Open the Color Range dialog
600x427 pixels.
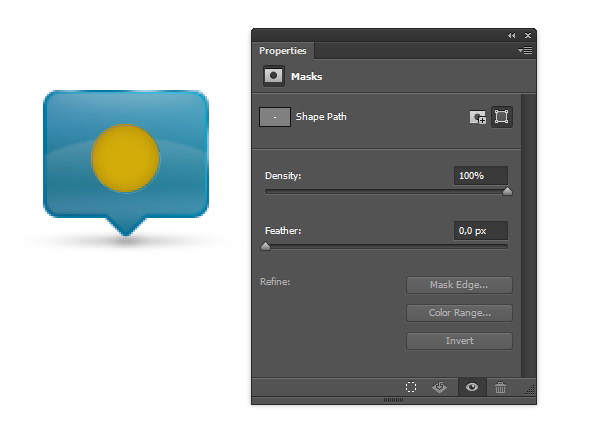point(459,313)
